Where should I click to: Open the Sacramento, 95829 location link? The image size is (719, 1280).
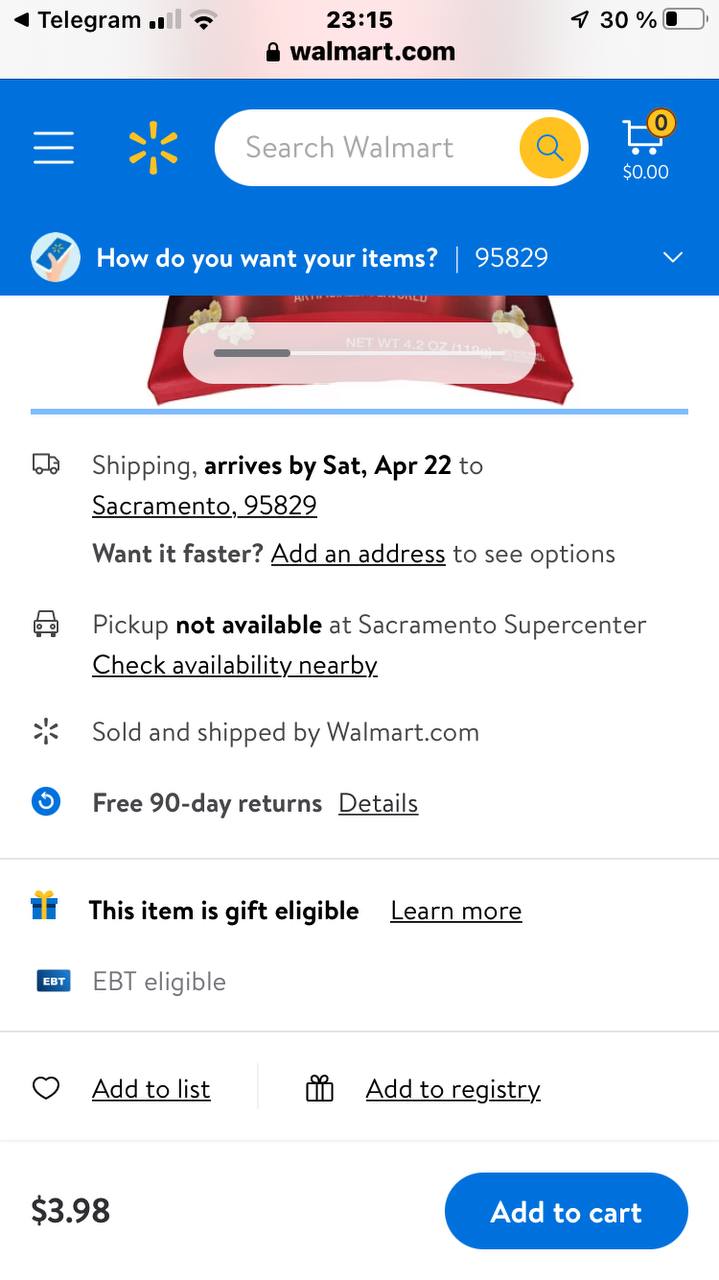(204, 506)
